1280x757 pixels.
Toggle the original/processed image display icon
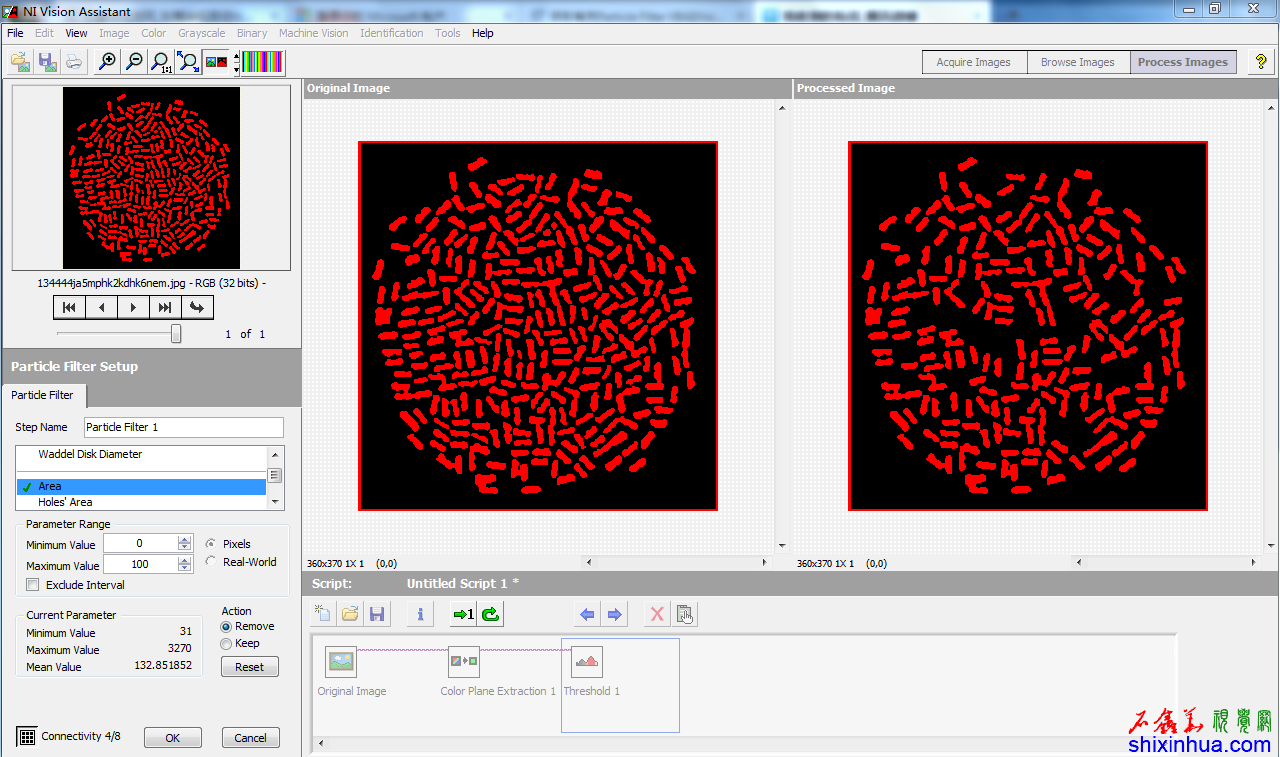tap(215, 62)
